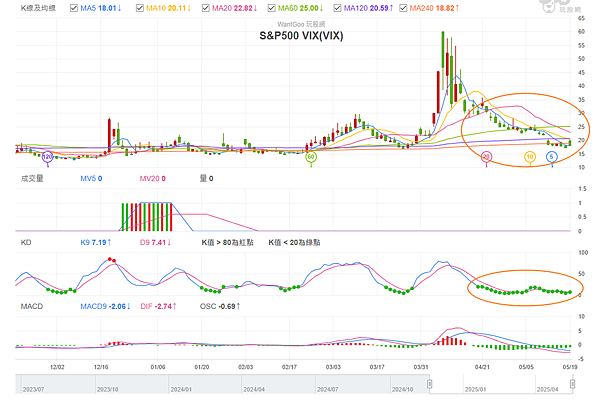600x400 pixels.
Task: Click the MA120 20.59 value label
Action: pos(368,8)
